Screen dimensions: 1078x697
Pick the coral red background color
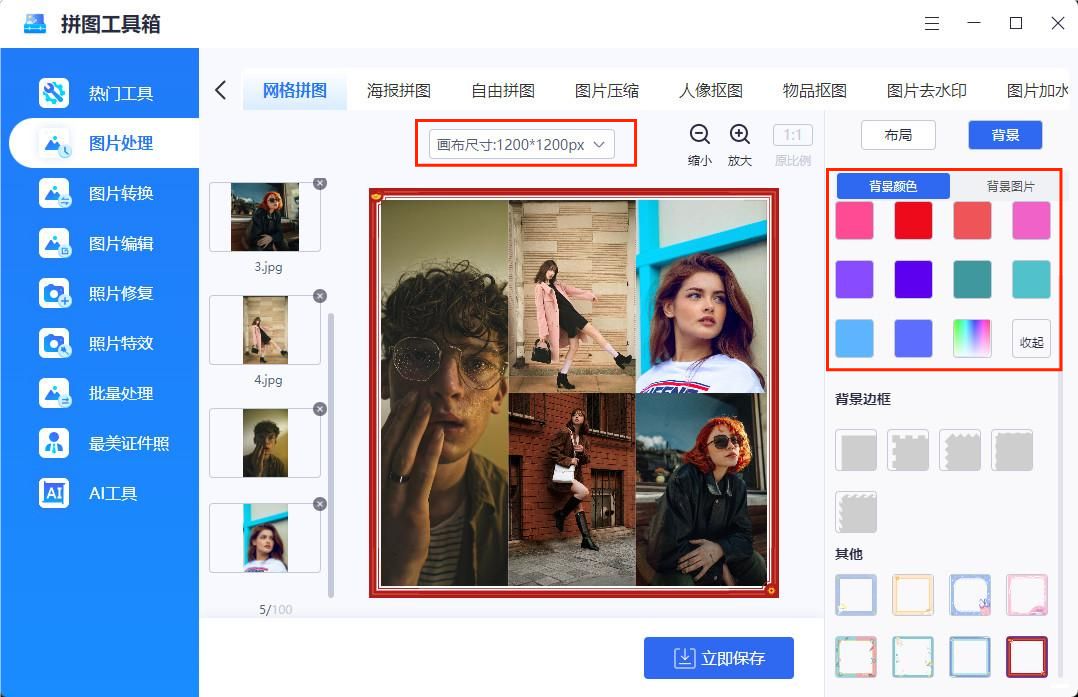click(972, 220)
